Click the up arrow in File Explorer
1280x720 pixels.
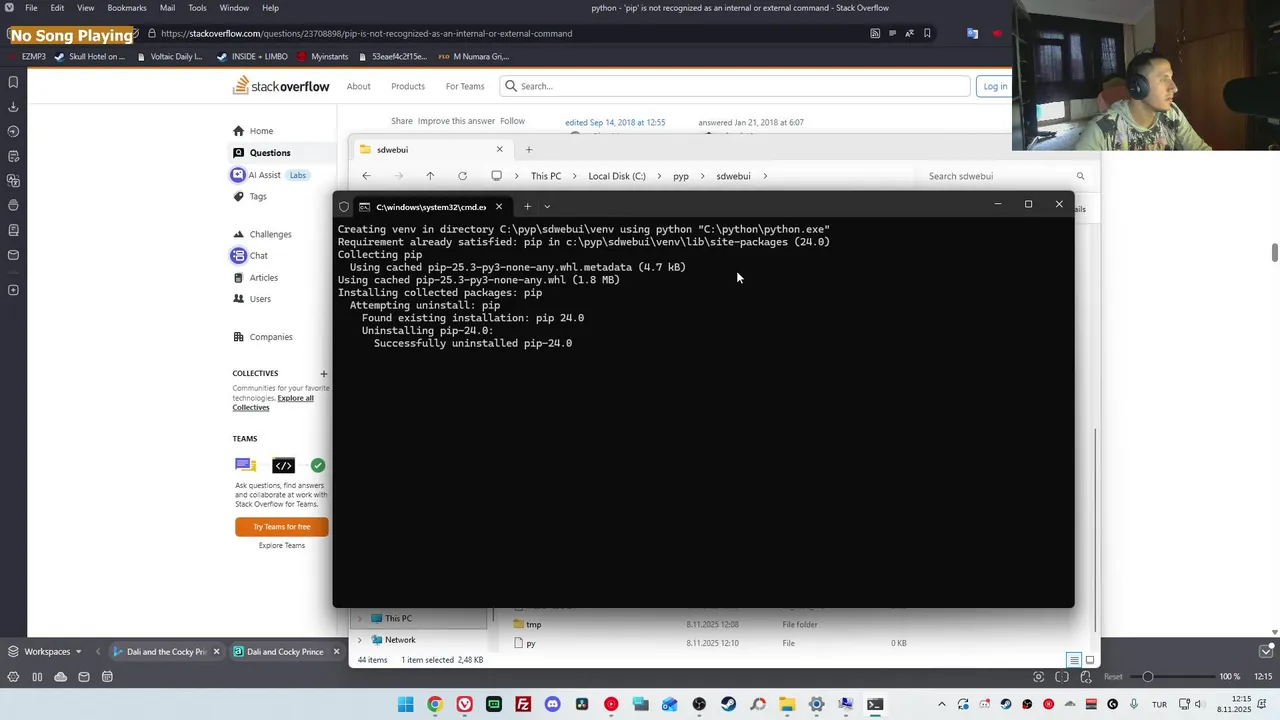pyautogui.click(x=430, y=176)
